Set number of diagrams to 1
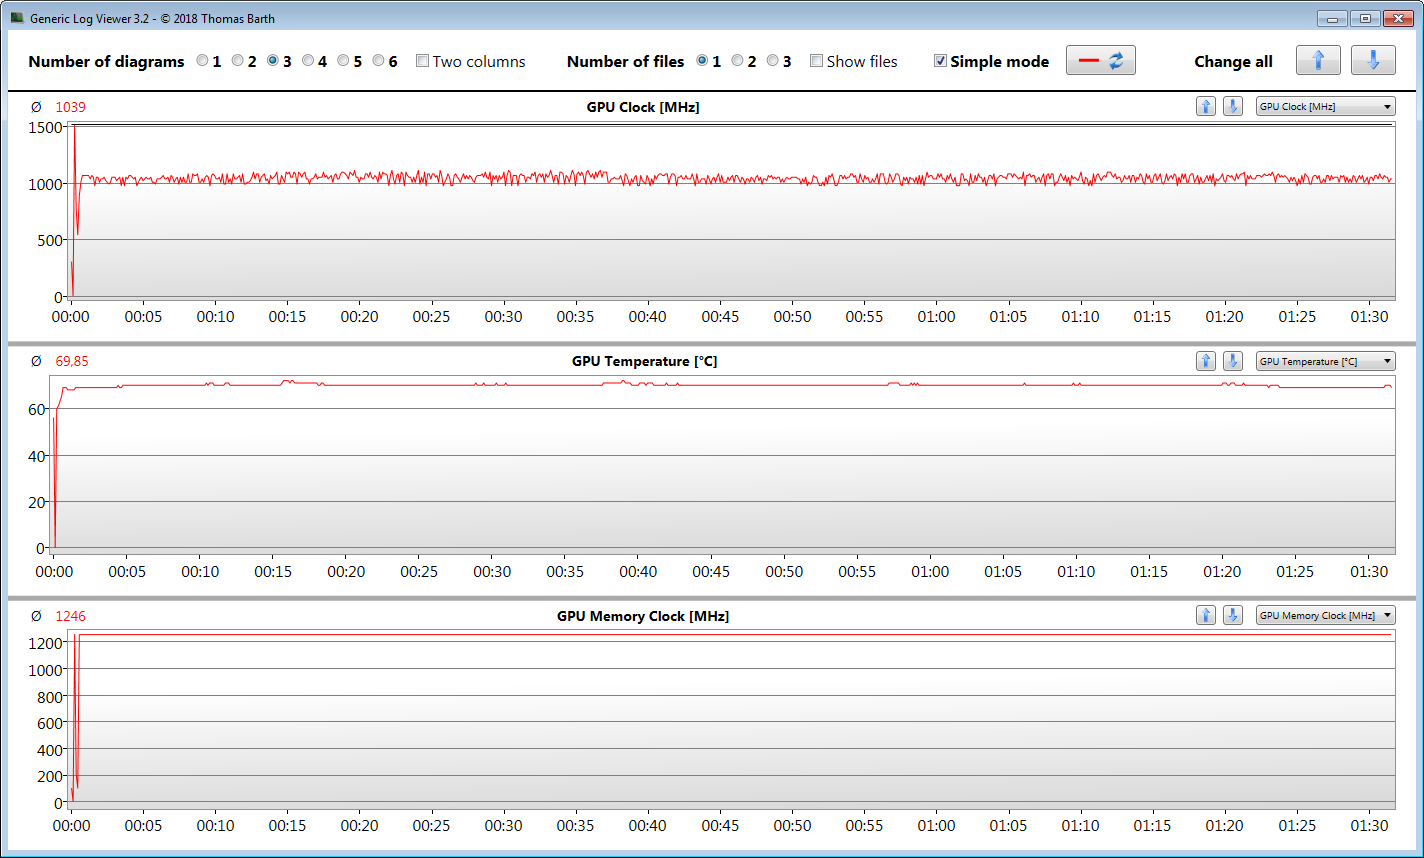Viewport: 1424px width, 858px height. click(203, 61)
